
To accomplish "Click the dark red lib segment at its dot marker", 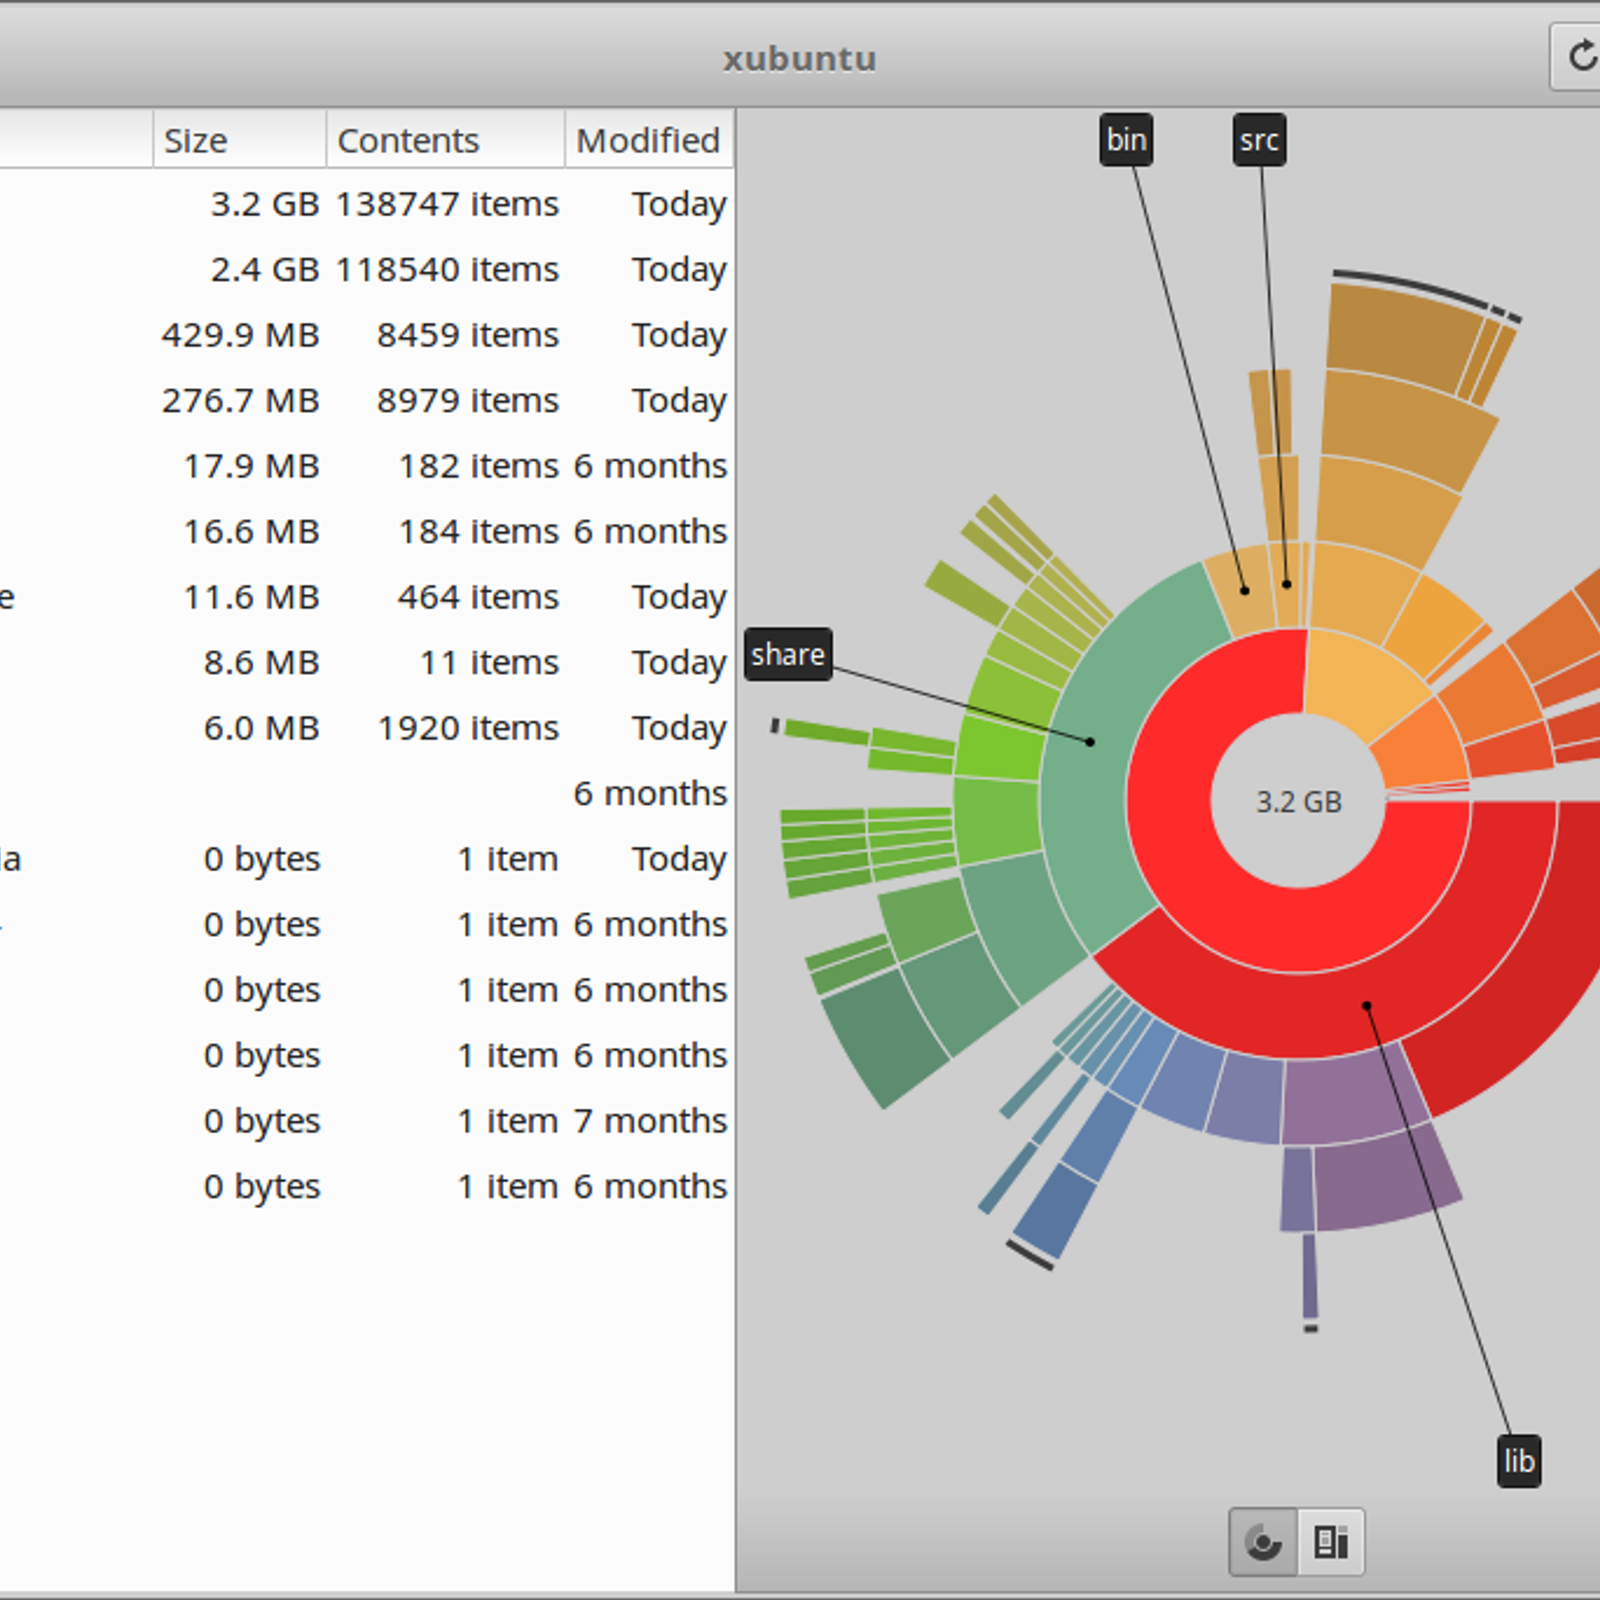I will click(1367, 1006).
